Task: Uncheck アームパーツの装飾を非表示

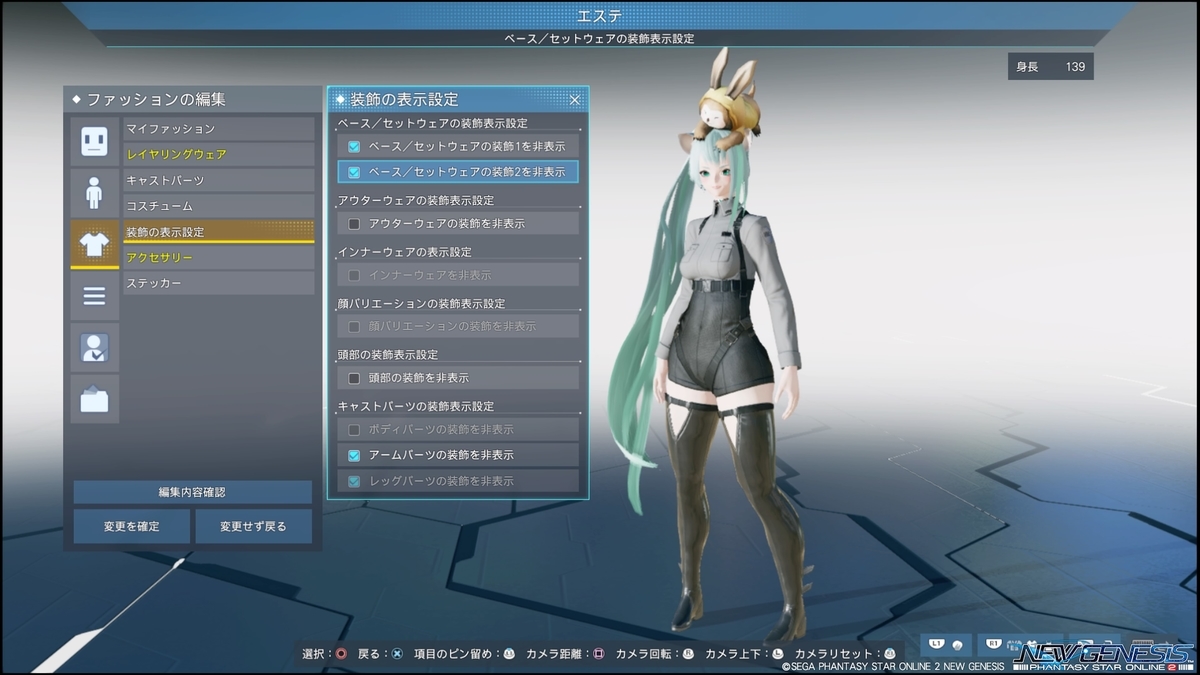Action: 354,455
